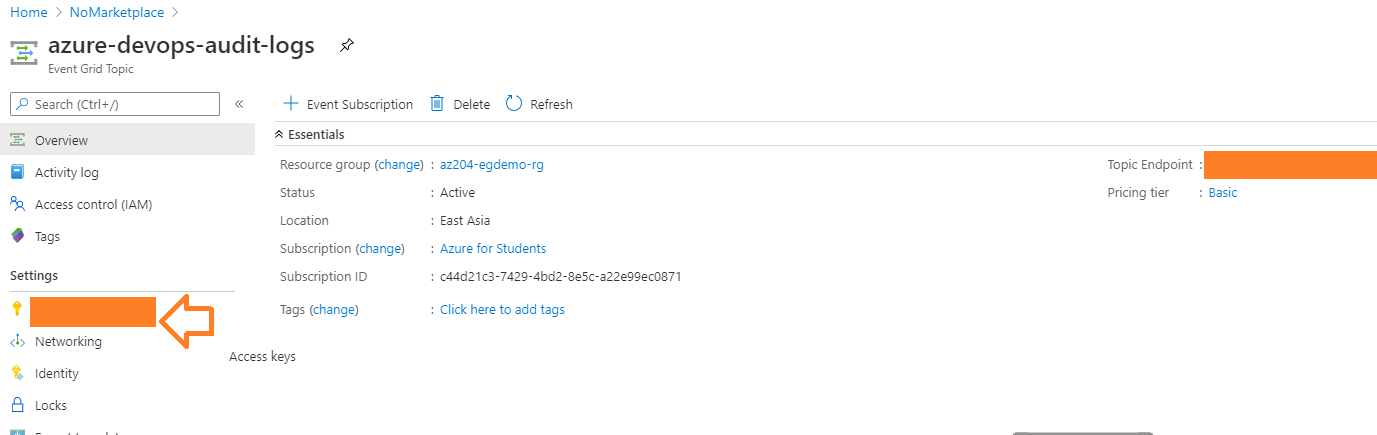Open the Networking settings icon

coord(17,341)
